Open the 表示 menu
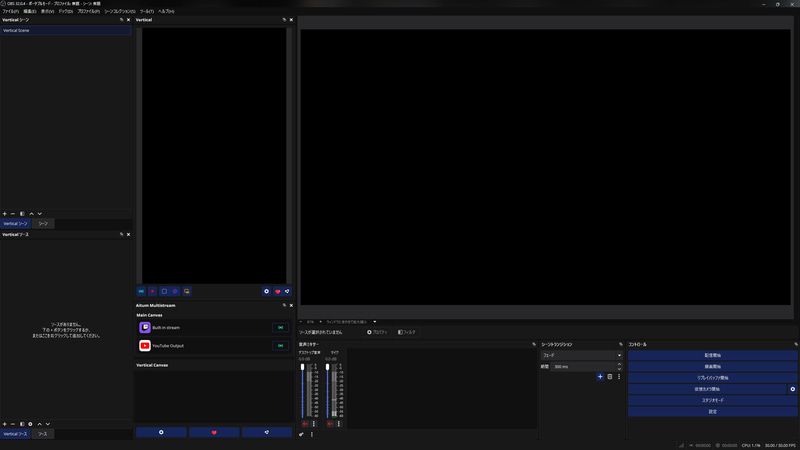 47,11
